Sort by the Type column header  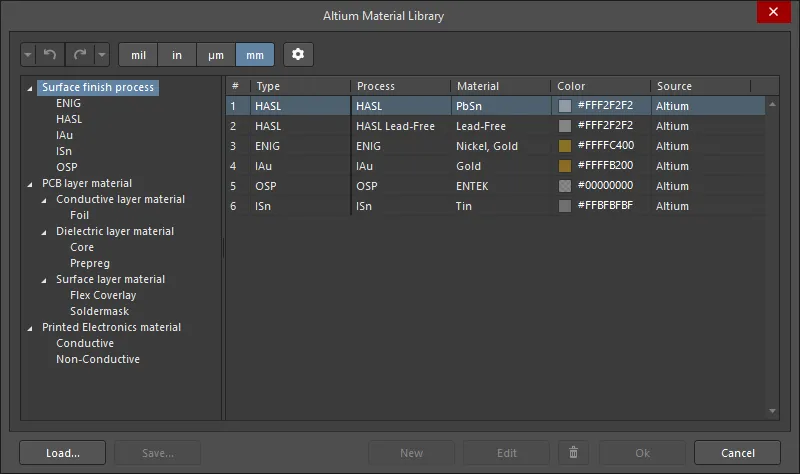click(300, 86)
